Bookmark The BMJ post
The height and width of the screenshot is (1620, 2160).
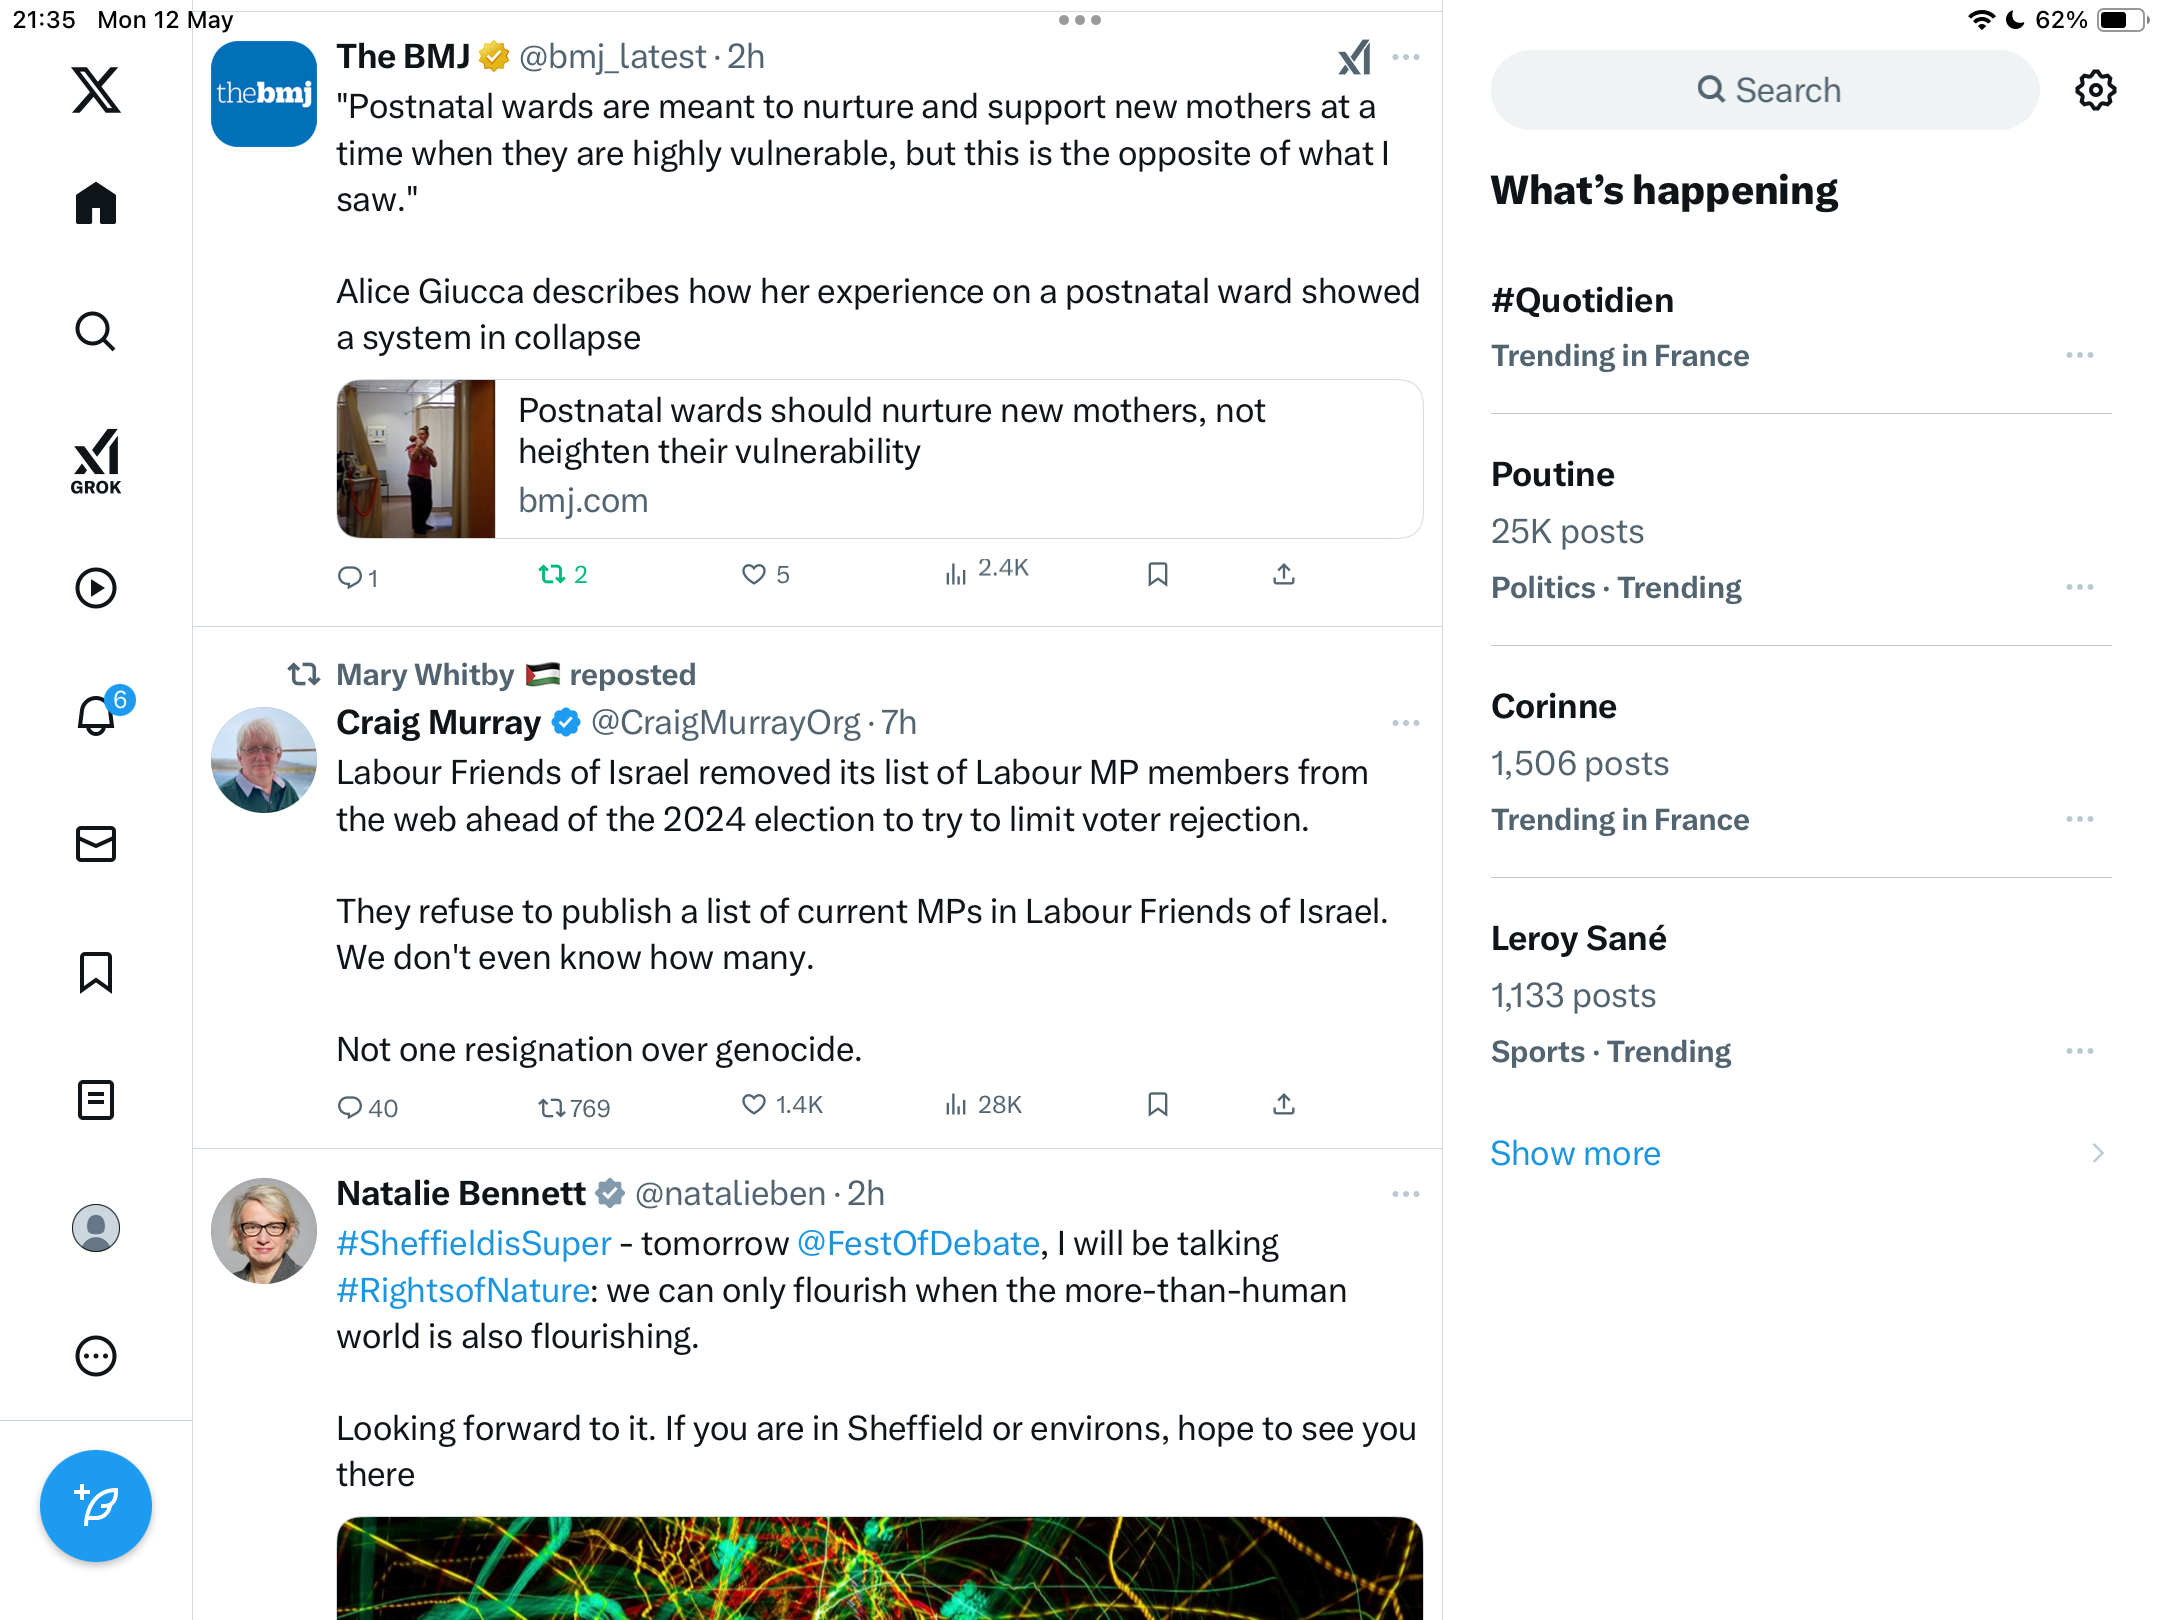click(x=1158, y=575)
